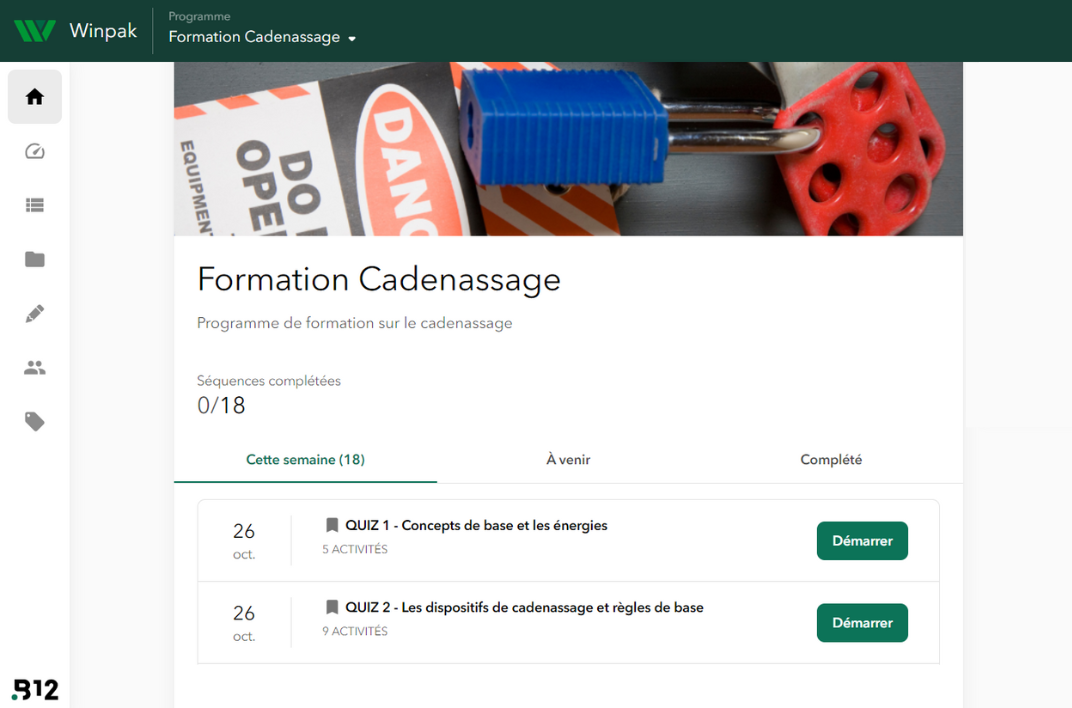Click the tag label icon in the sidebar
The height and width of the screenshot is (708, 1072).
point(34,421)
